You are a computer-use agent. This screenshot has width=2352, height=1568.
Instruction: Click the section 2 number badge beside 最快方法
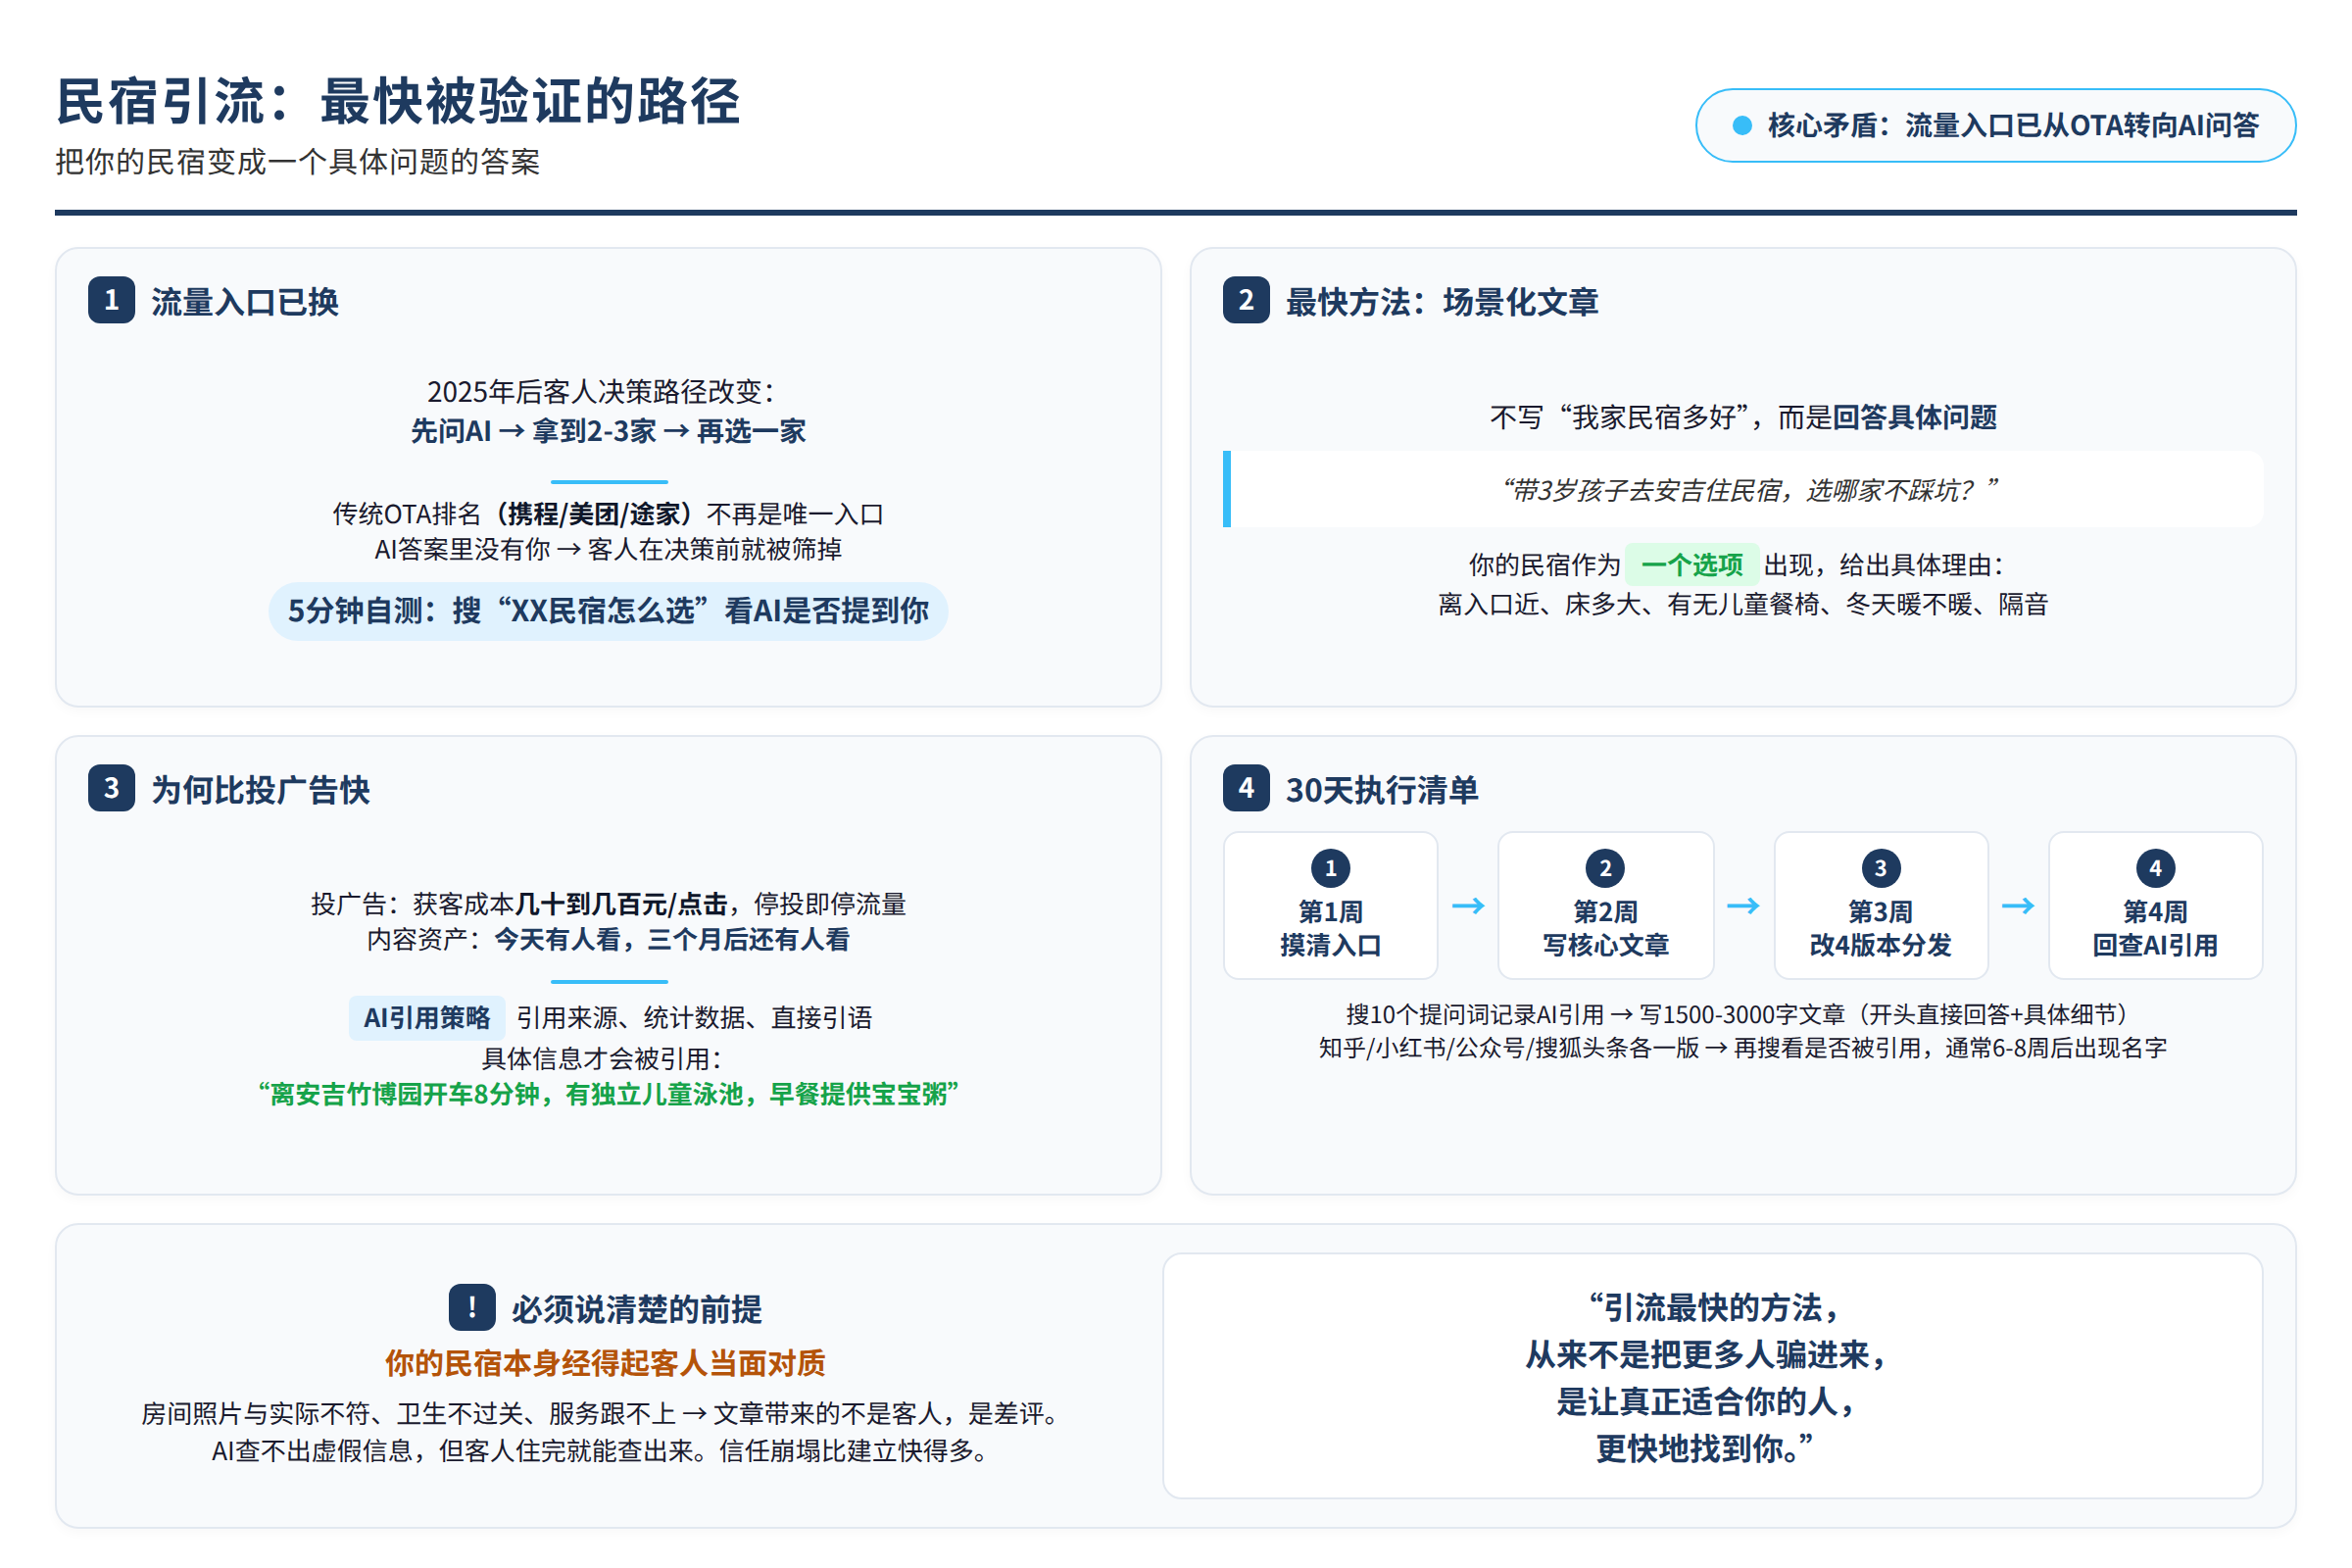1246,300
